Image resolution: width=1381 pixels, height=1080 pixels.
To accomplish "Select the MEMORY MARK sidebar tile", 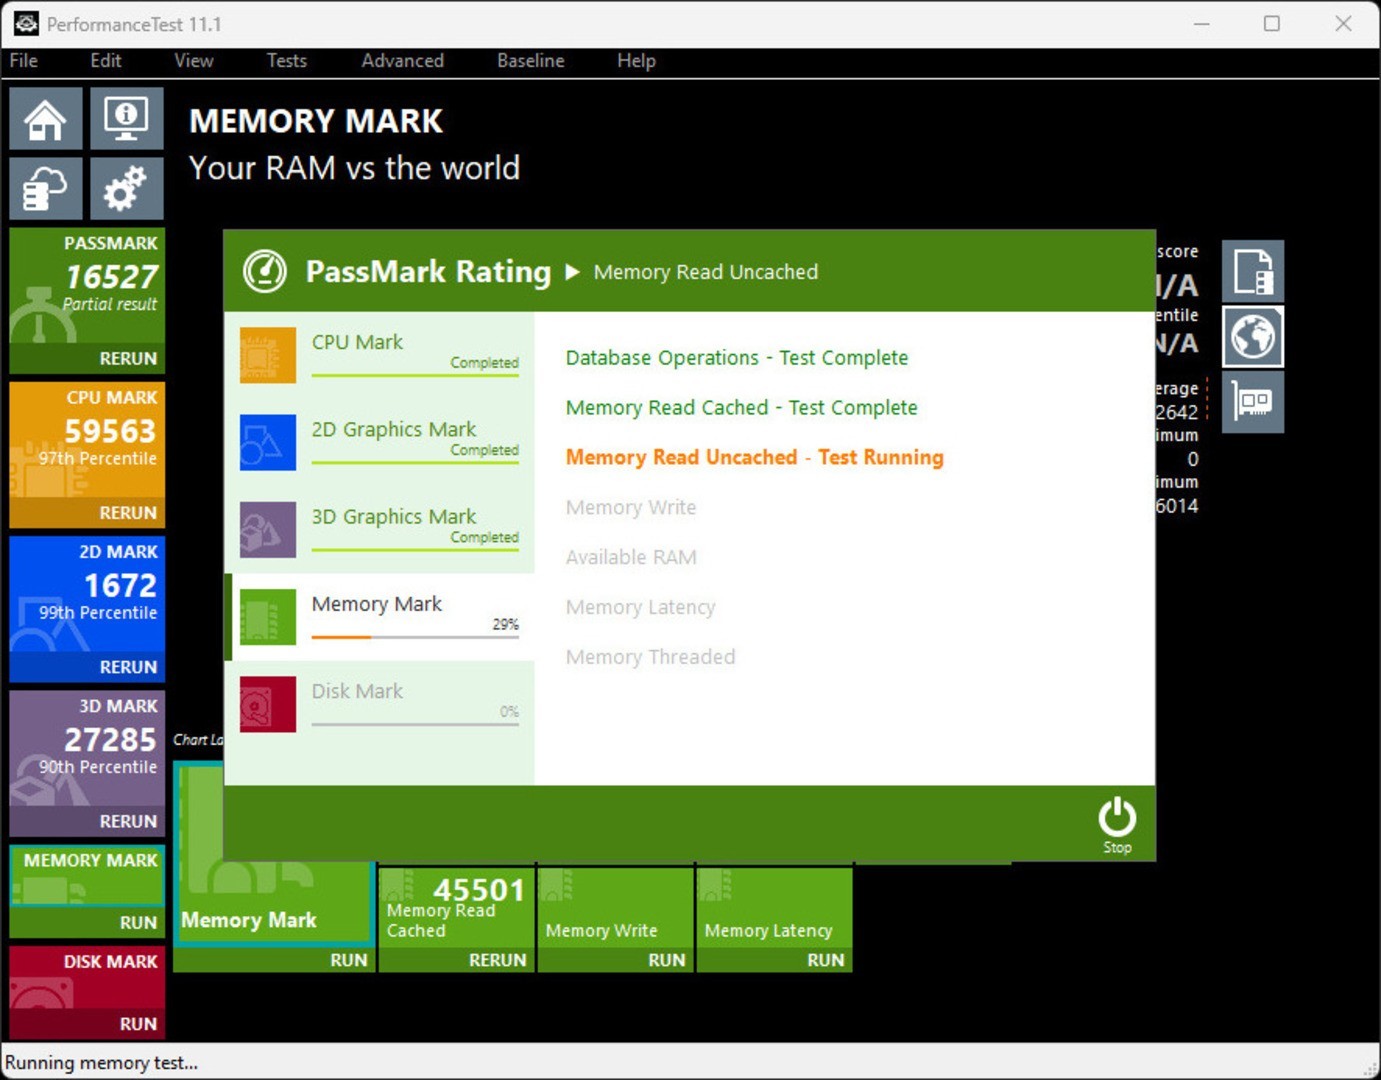I will tap(87, 876).
